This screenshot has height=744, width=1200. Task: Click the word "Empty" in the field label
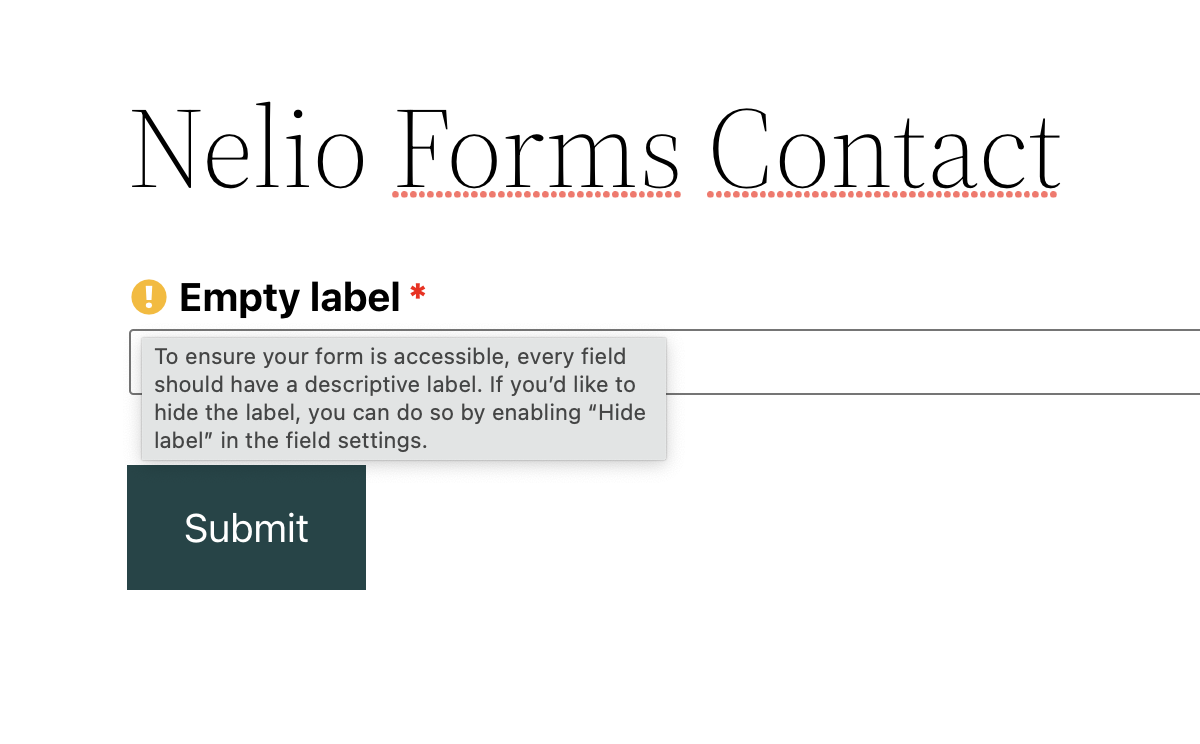click(234, 297)
